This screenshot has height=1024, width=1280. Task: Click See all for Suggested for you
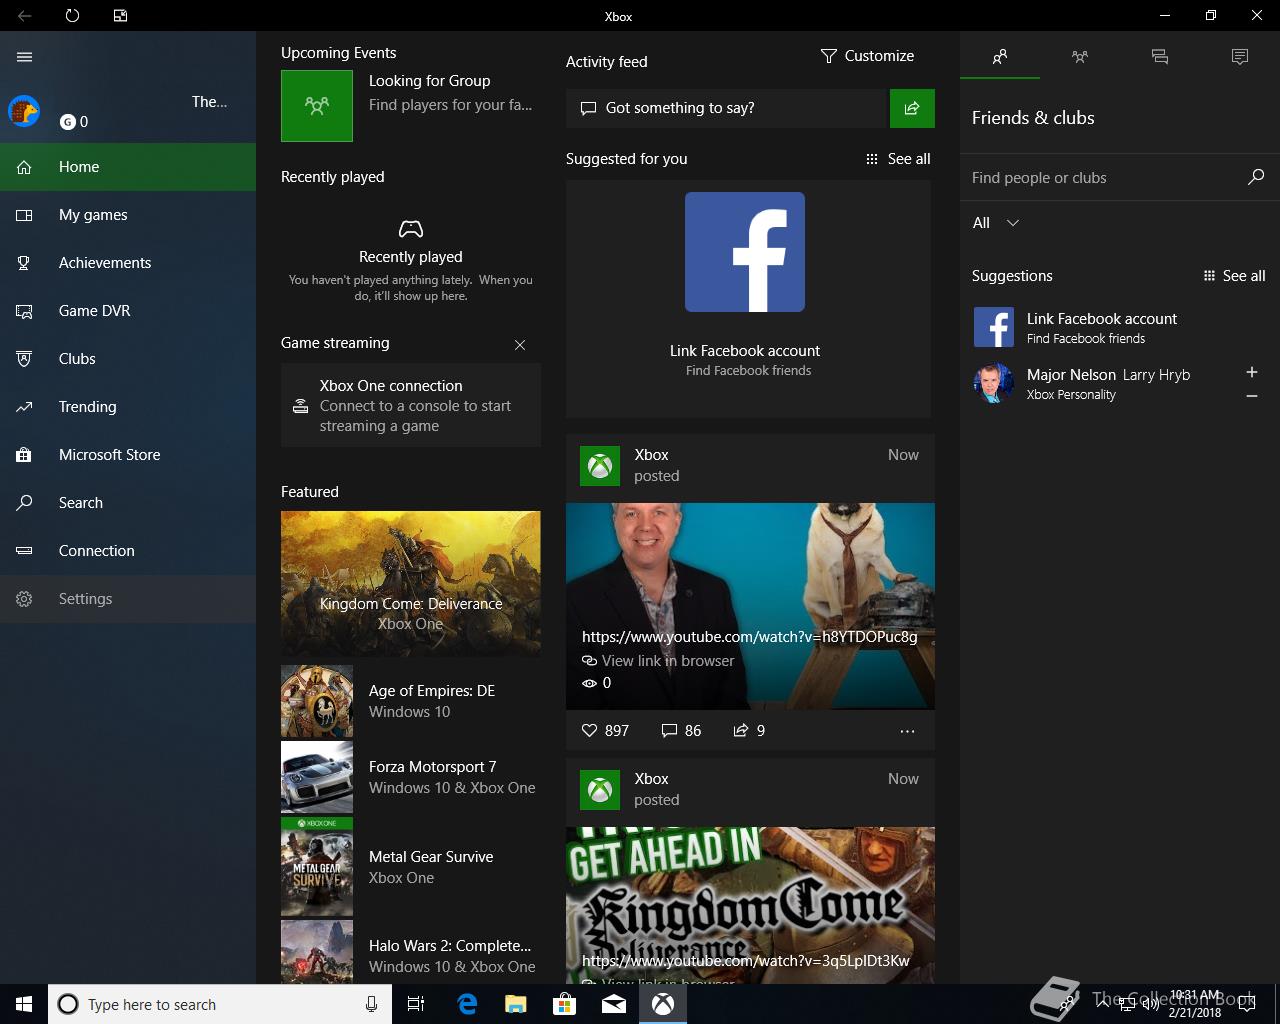coord(898,159)
